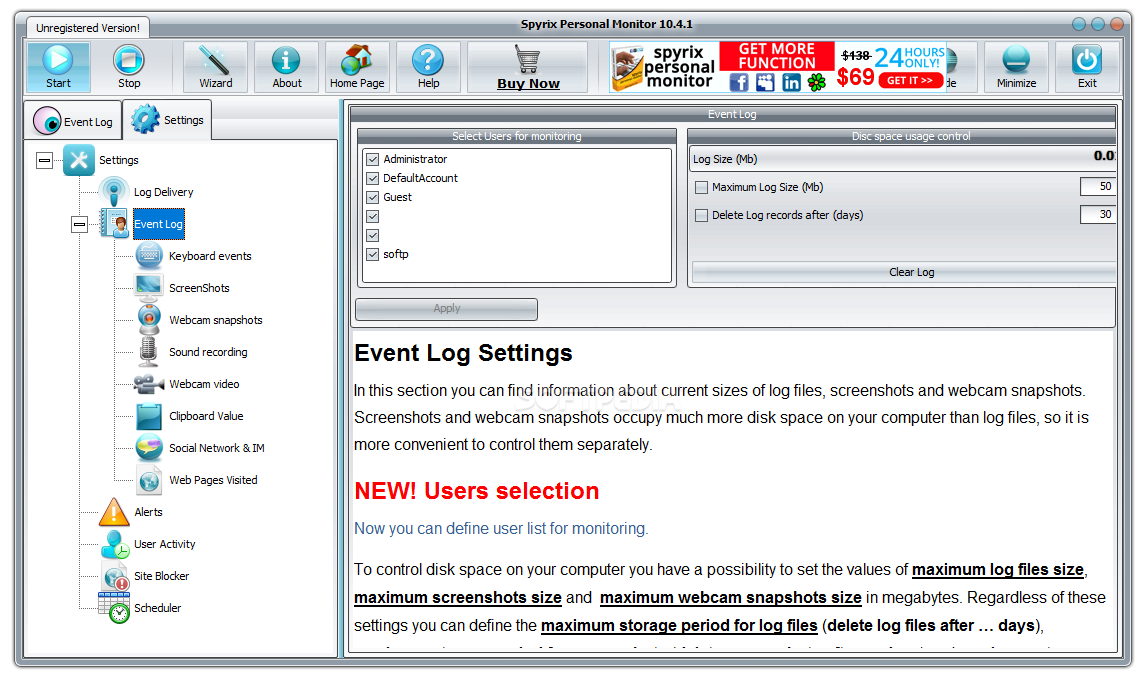Uncheck the Guest user checkbox
Viewport: 1147px width, 678px height.
(x=373, y=197)
